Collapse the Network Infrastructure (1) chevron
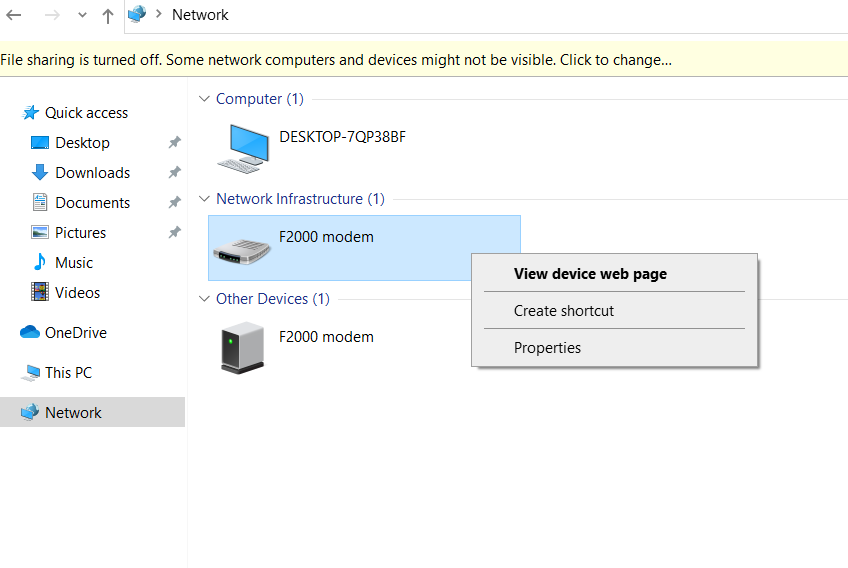The image size is (848, 568). click(x=204, y=199)
